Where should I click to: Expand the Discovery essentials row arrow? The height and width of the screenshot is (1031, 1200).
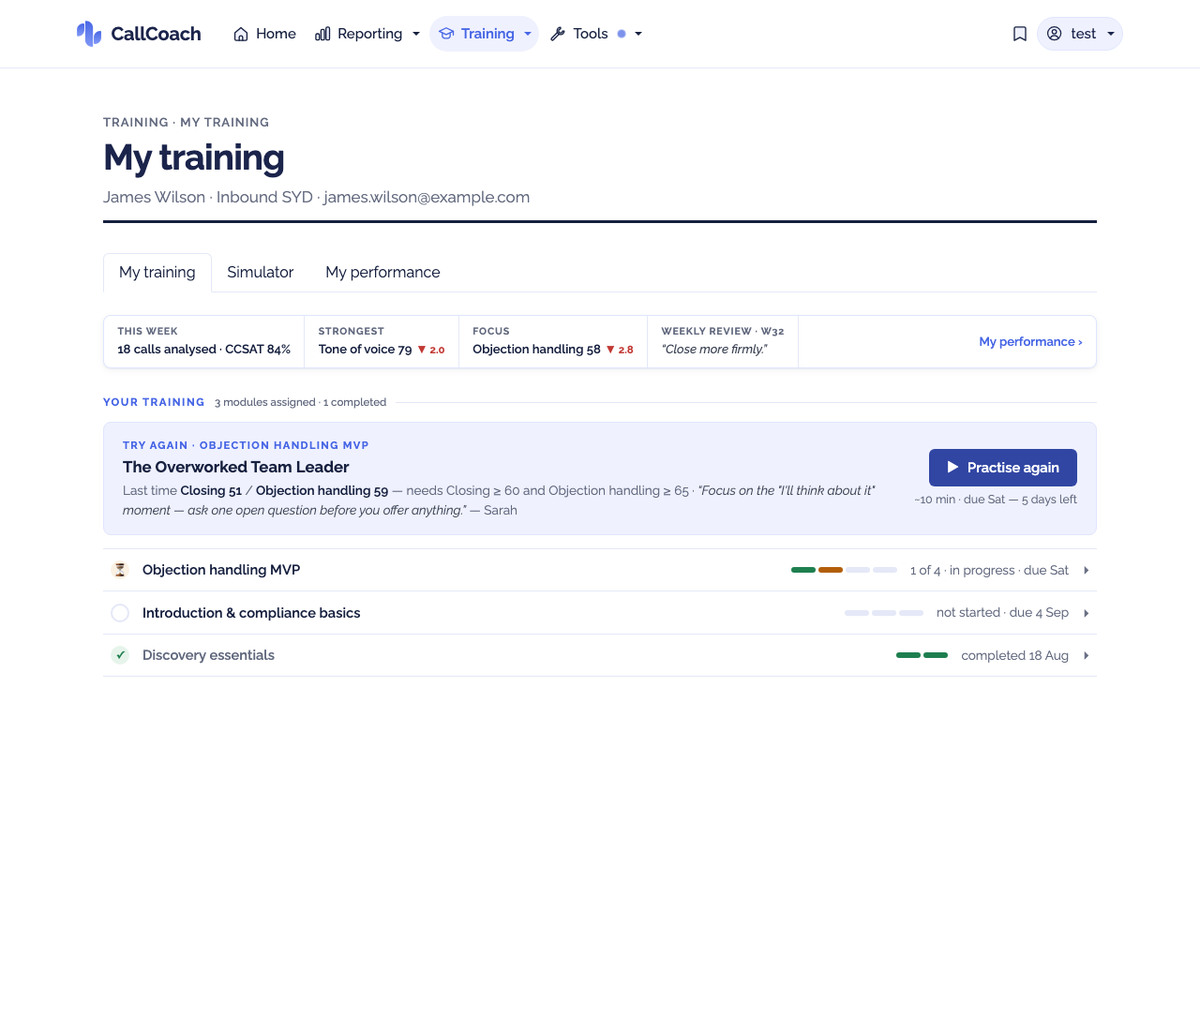click(1086, 655)
